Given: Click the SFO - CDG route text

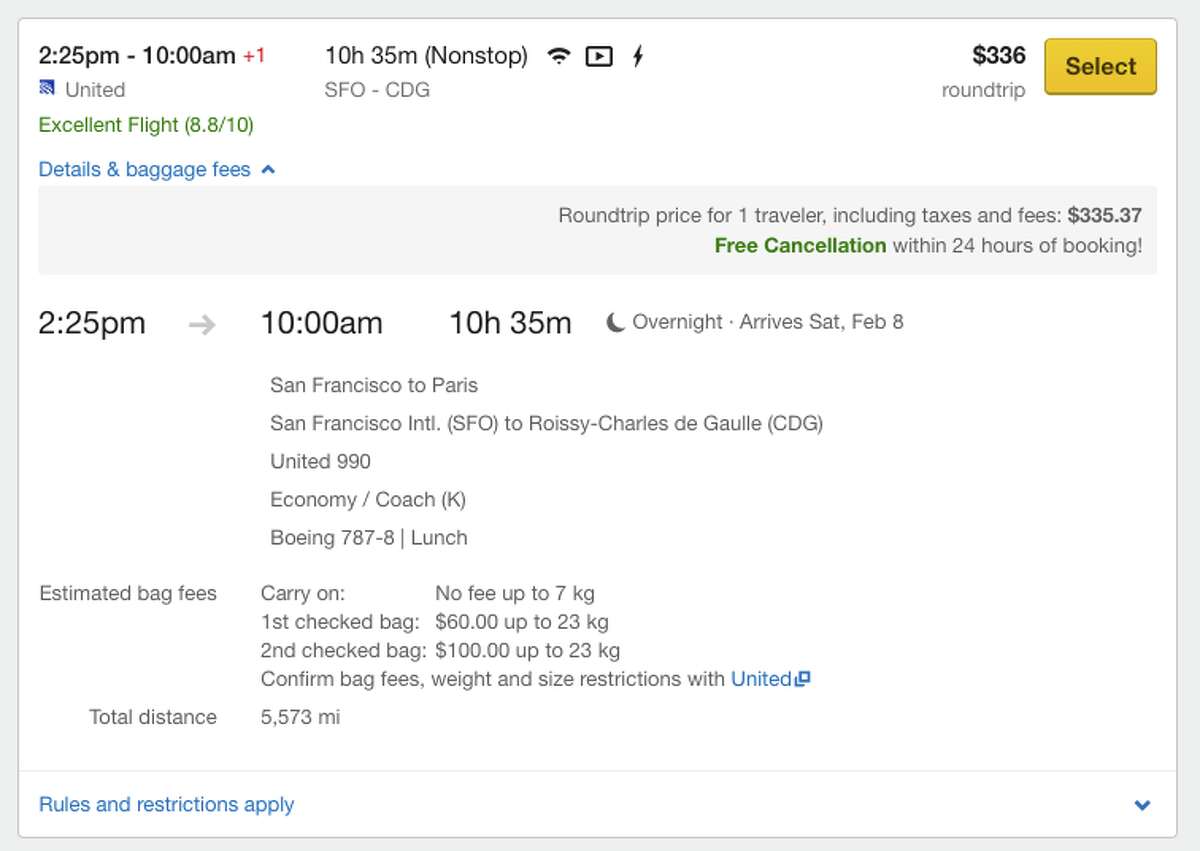Looking at the screenshot, I should click(x=377, y=90).
